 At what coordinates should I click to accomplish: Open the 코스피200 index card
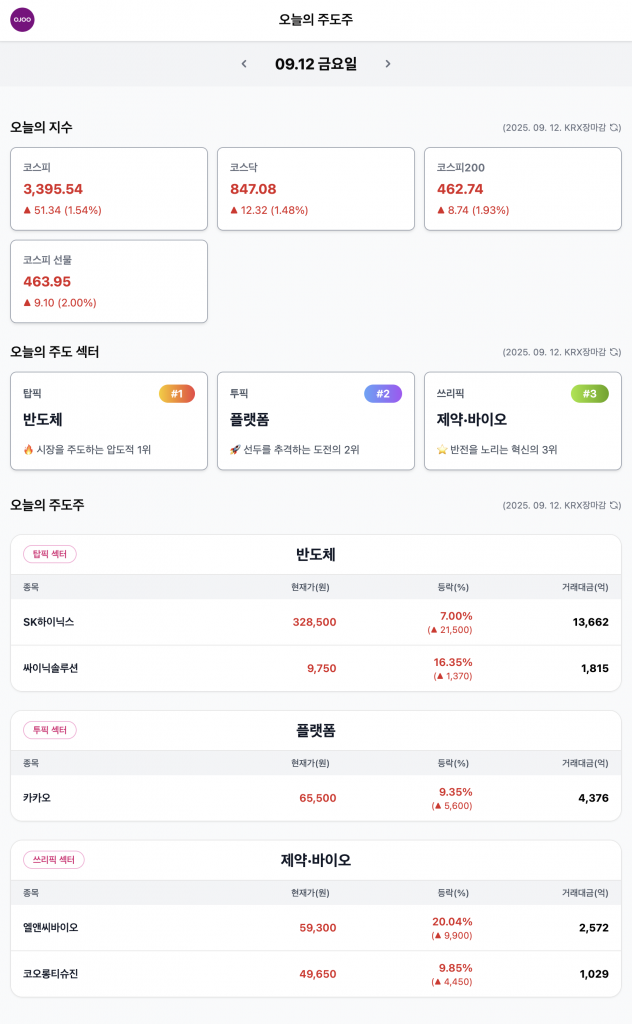(522, 189)
